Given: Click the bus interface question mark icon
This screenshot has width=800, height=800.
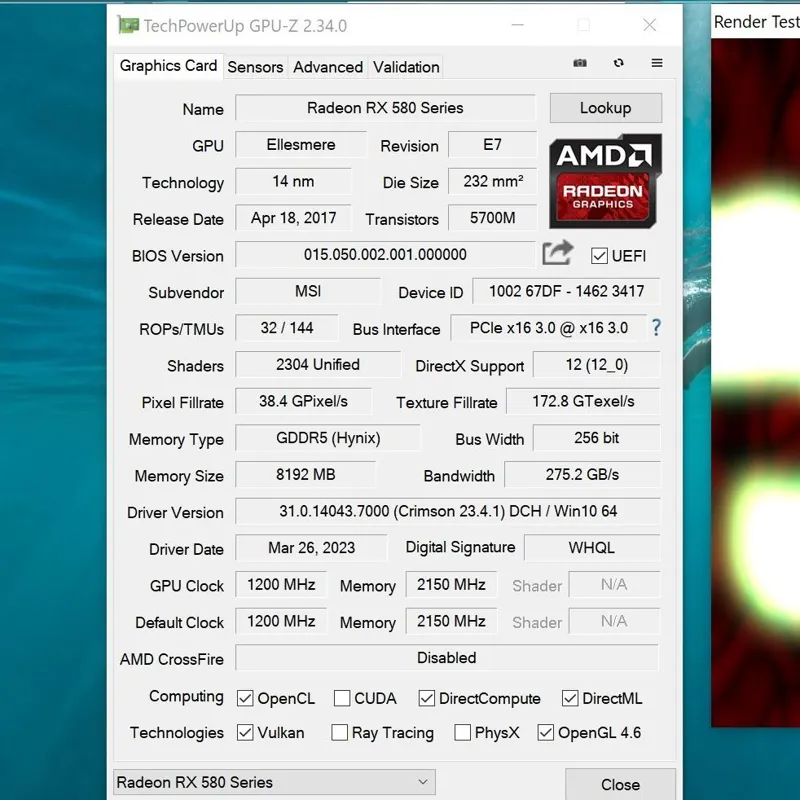Looking at the screenshot, I should [656, 327].
